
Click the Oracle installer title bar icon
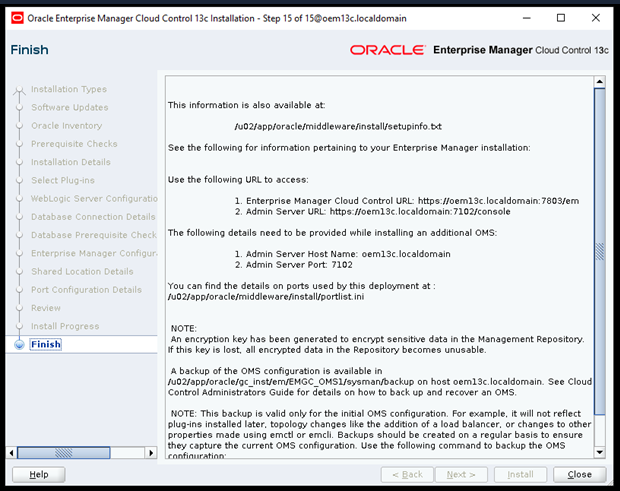tap(17, 18)
